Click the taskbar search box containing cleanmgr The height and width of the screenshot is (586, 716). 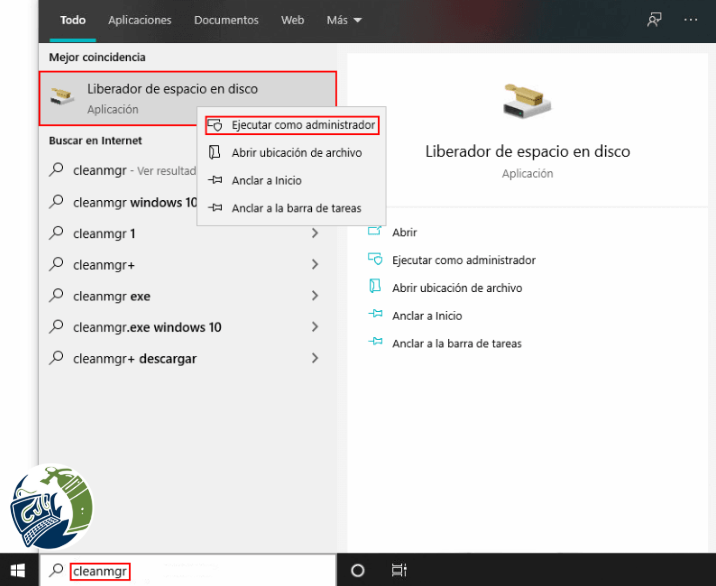[x=188, y=570]
